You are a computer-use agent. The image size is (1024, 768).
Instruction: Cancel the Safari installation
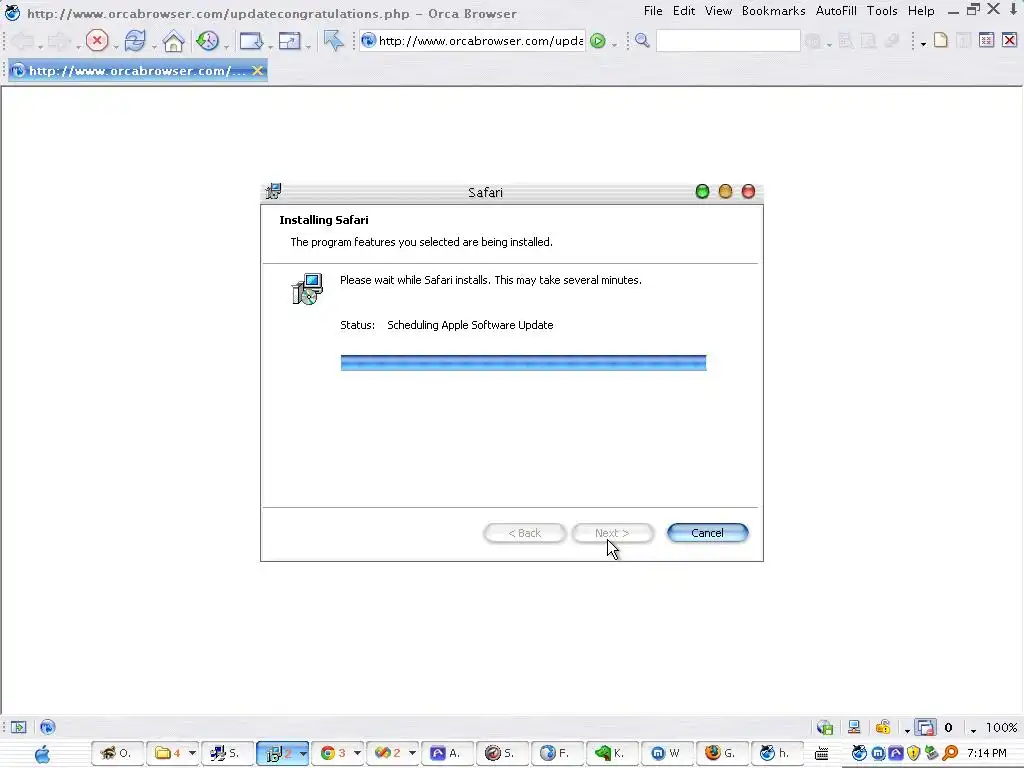coord(707,533)
